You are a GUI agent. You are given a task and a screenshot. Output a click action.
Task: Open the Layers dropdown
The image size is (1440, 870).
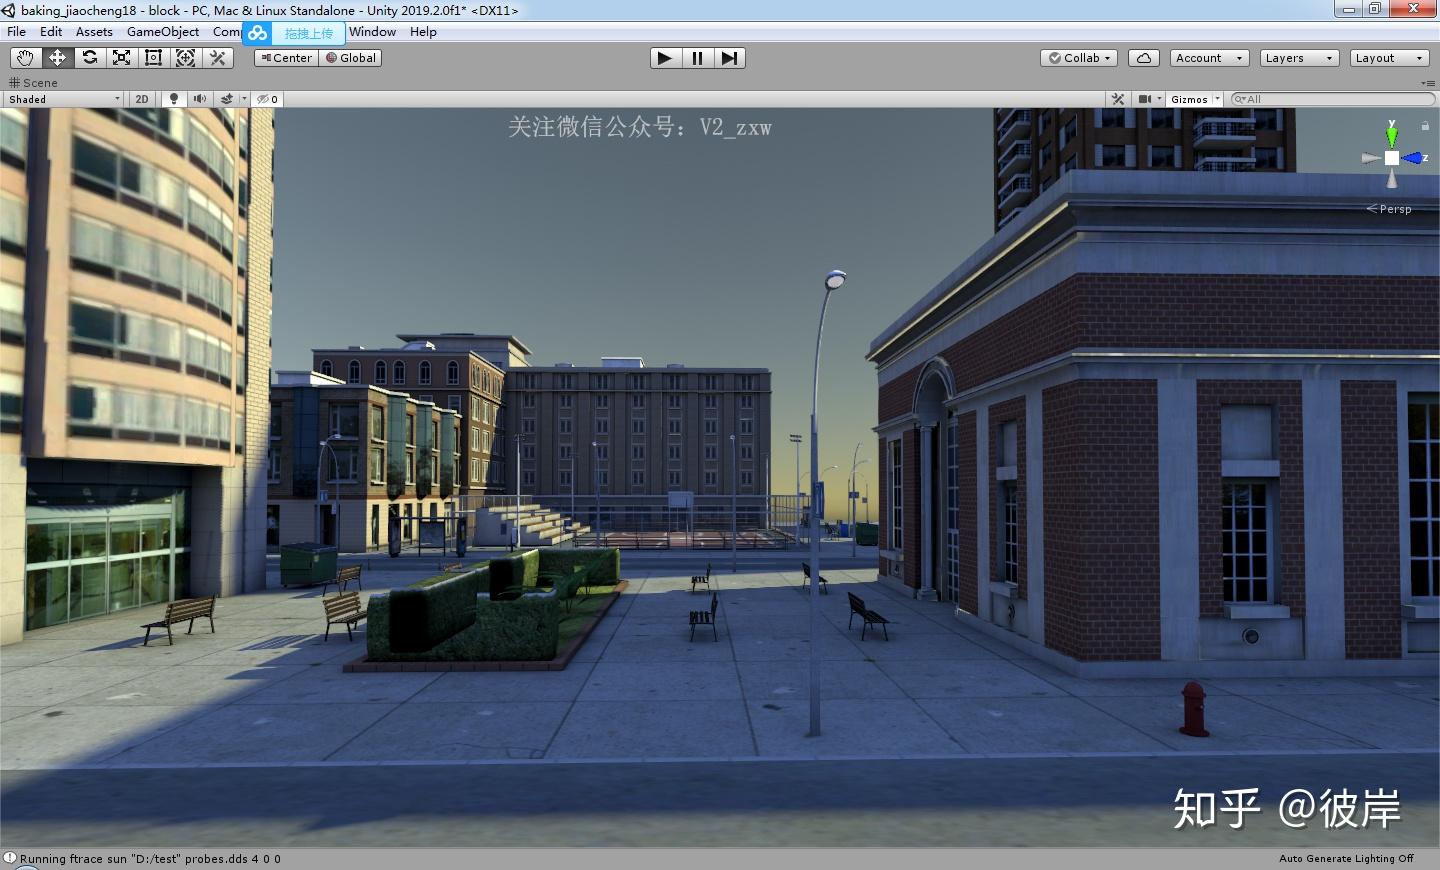coord(1299,58)
